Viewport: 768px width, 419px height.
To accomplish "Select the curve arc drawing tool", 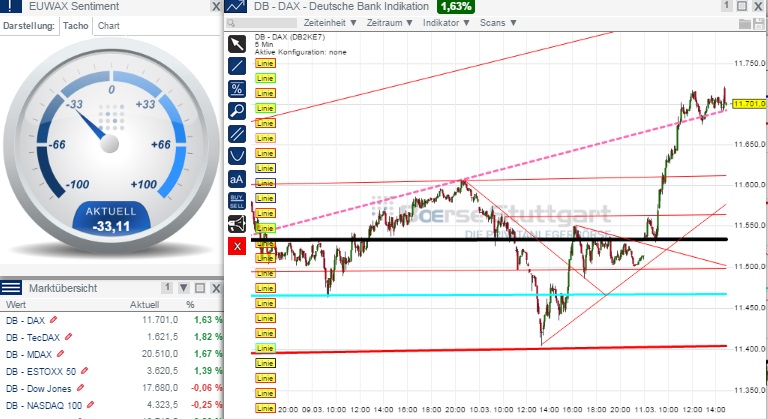I will tap(237, 156).
